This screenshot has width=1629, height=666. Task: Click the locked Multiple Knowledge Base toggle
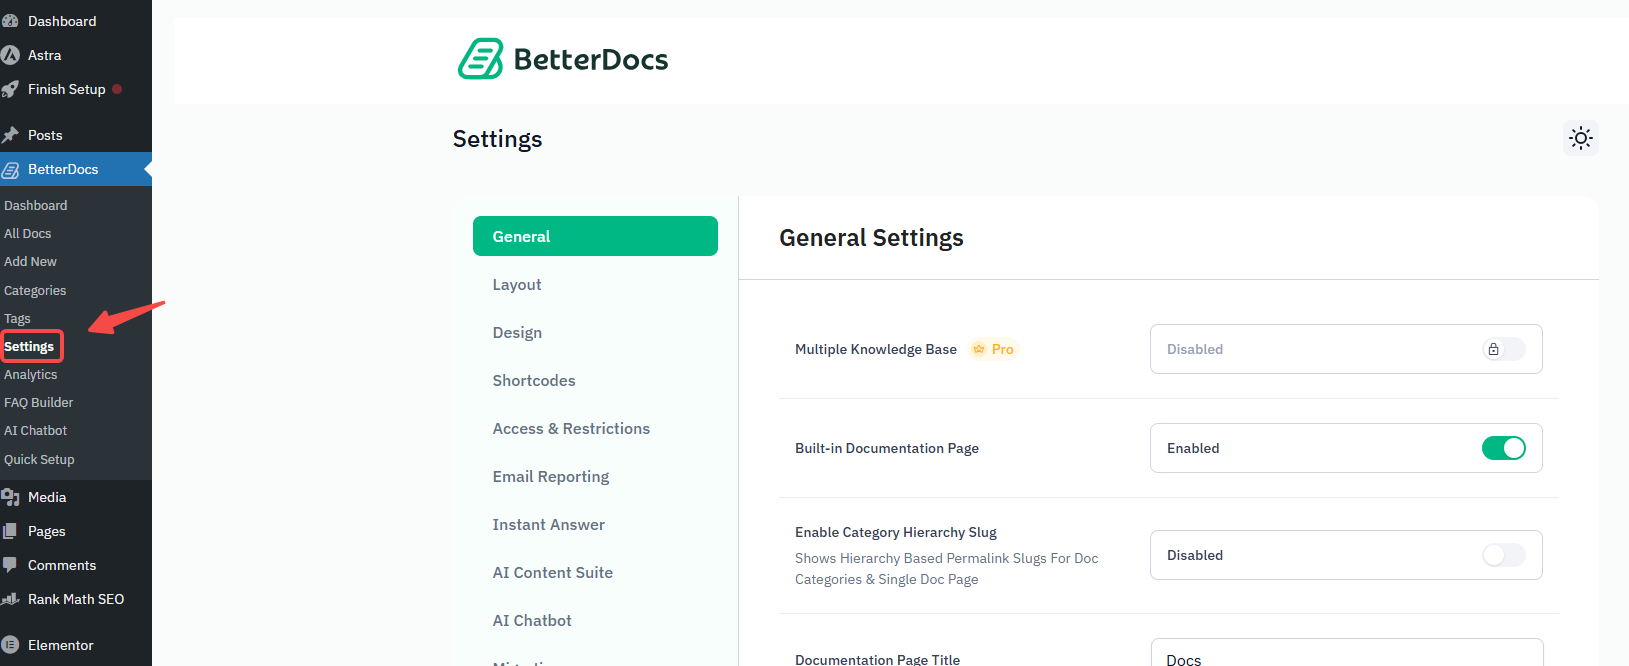point(1503,349)
